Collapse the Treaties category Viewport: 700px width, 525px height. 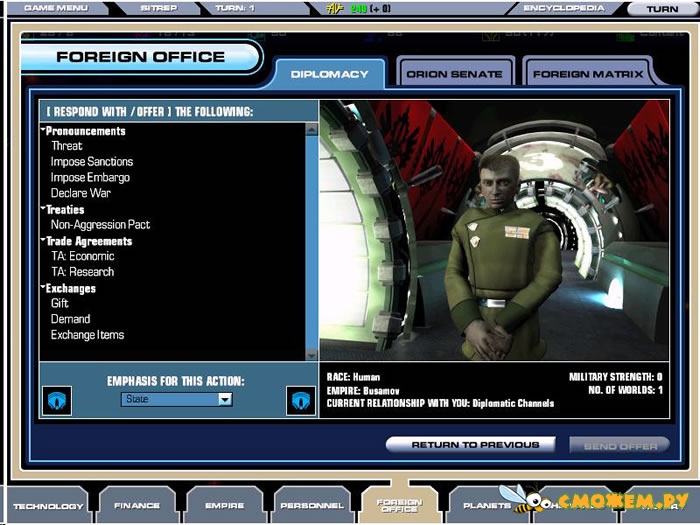[43, 208]
